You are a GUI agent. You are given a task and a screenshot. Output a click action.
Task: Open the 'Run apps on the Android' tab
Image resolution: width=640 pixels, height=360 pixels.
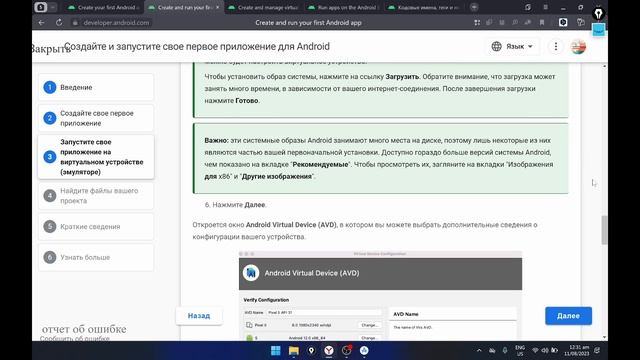pyautogui.click(x=344, y=7)
